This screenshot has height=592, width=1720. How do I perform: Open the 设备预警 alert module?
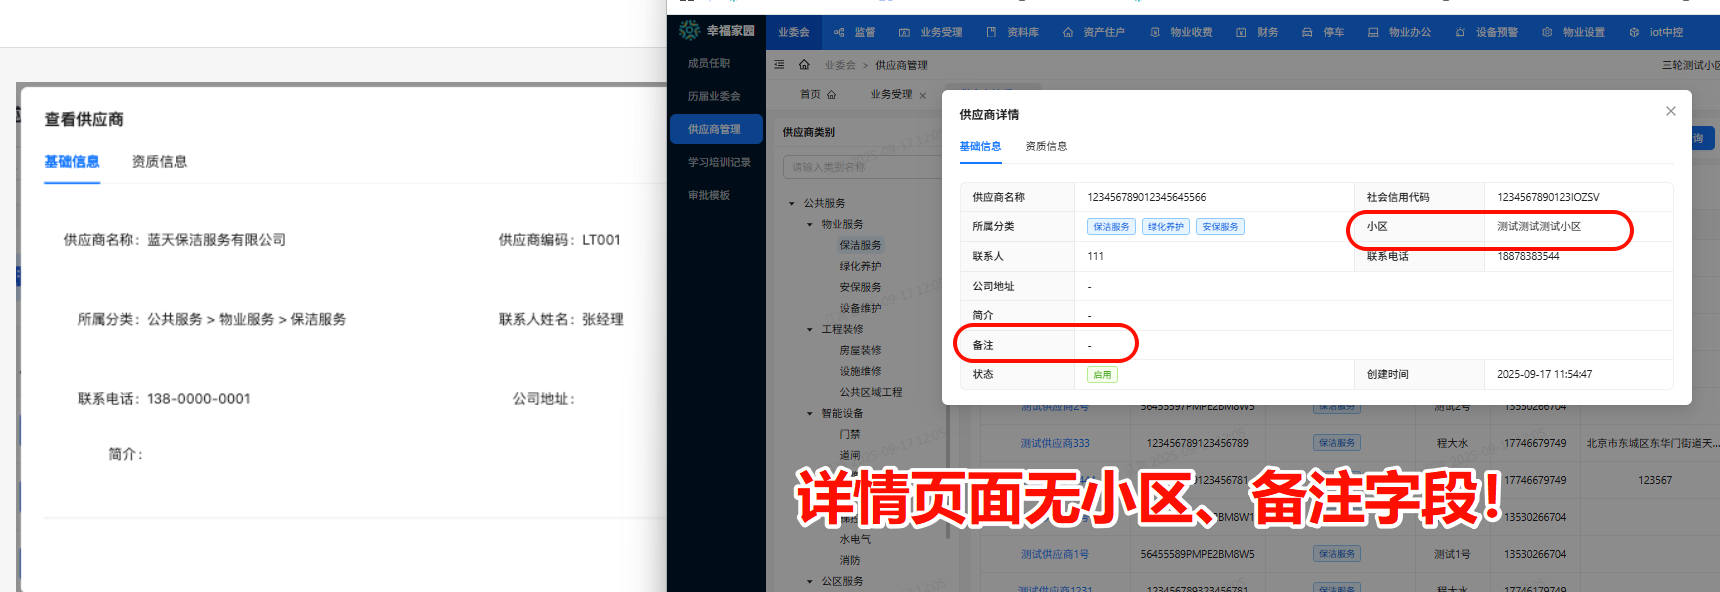click(x=1486, y=32)
